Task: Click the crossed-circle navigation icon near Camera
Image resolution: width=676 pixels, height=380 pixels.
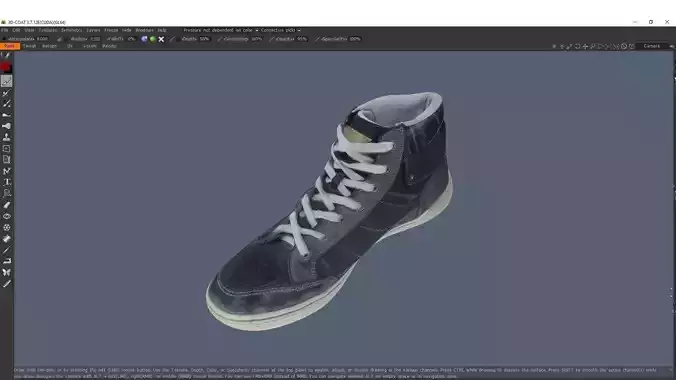Action: (624, 46)
